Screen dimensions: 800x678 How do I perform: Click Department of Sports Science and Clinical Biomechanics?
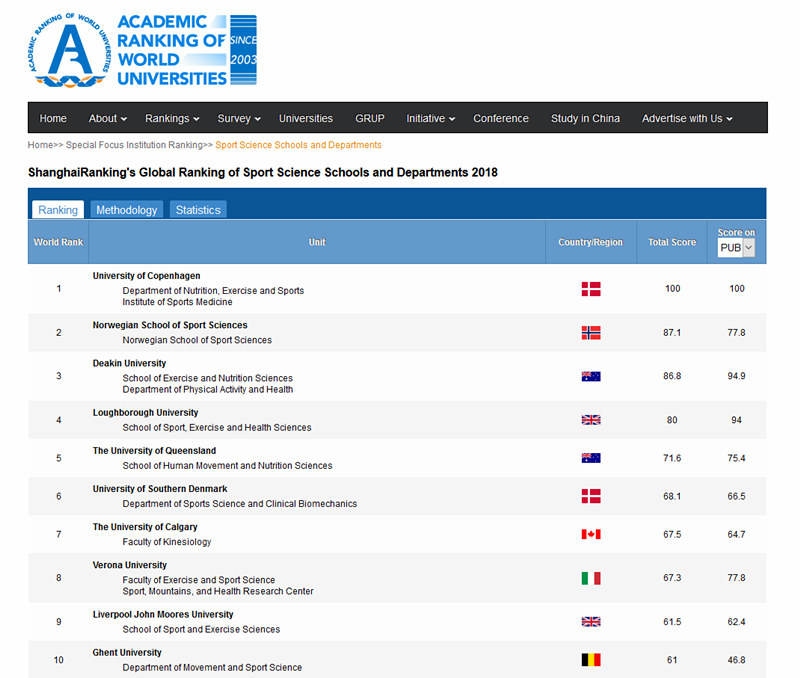point(240,504)
